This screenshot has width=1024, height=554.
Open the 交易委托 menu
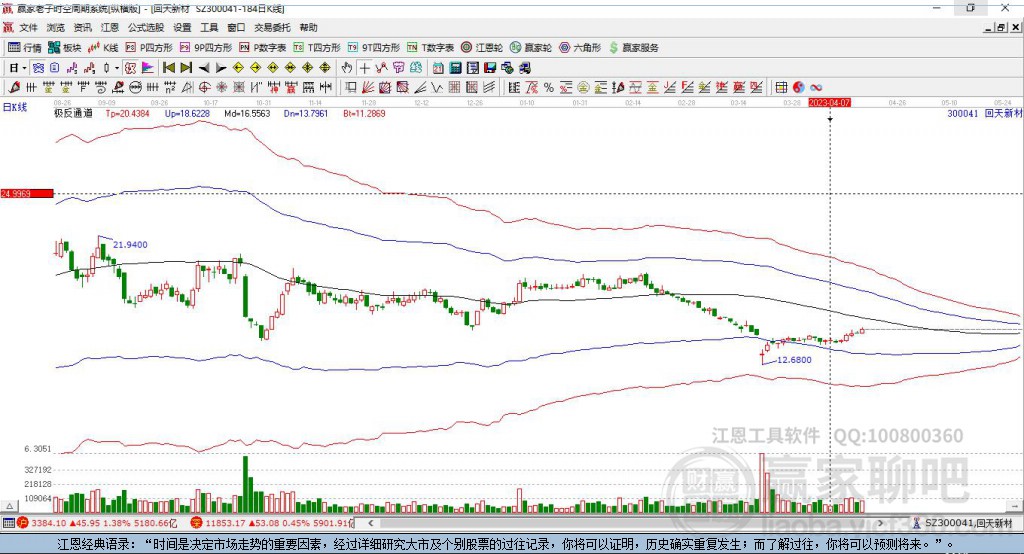pyautogui.click(x=272, y=27)
